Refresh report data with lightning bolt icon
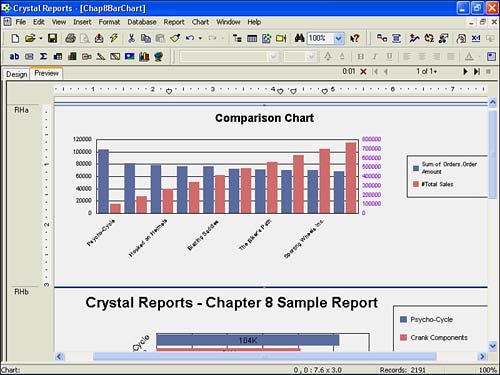The width and height of the screenshot is (500, 375). pyautogui.click(x=114, y=38)
